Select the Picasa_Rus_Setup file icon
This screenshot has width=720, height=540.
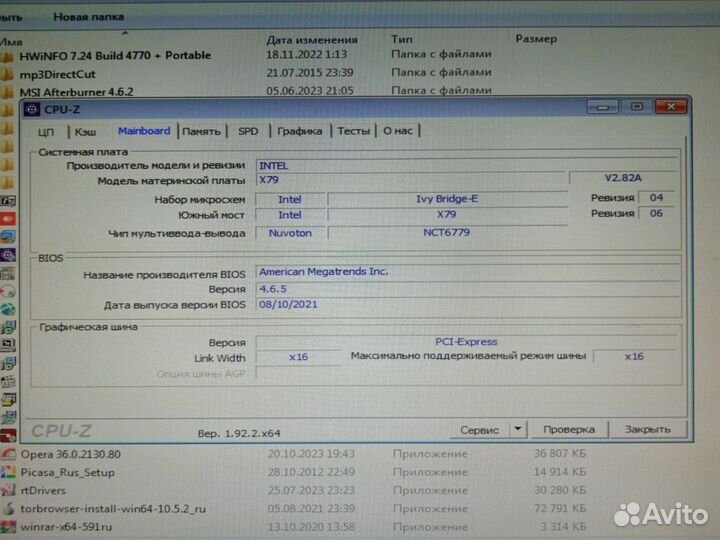[x=9, y=472]
